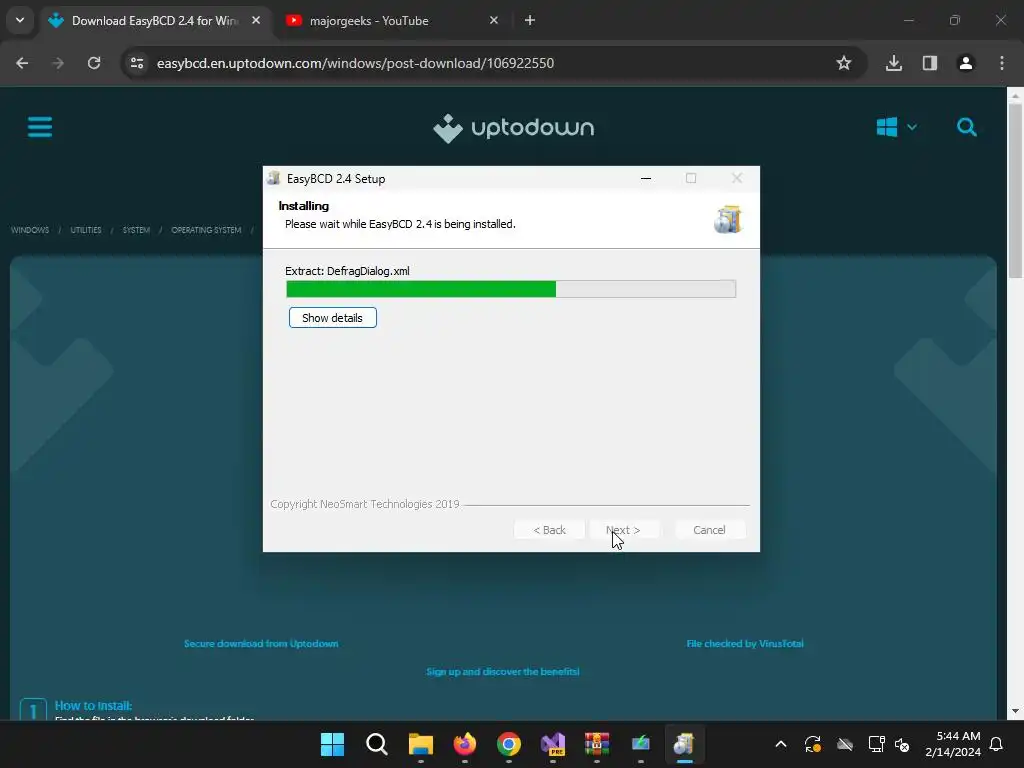This screenshot has width=1024, height=768.
Task: Open WinRAR from the taskbar
Action: click(597, 744)
